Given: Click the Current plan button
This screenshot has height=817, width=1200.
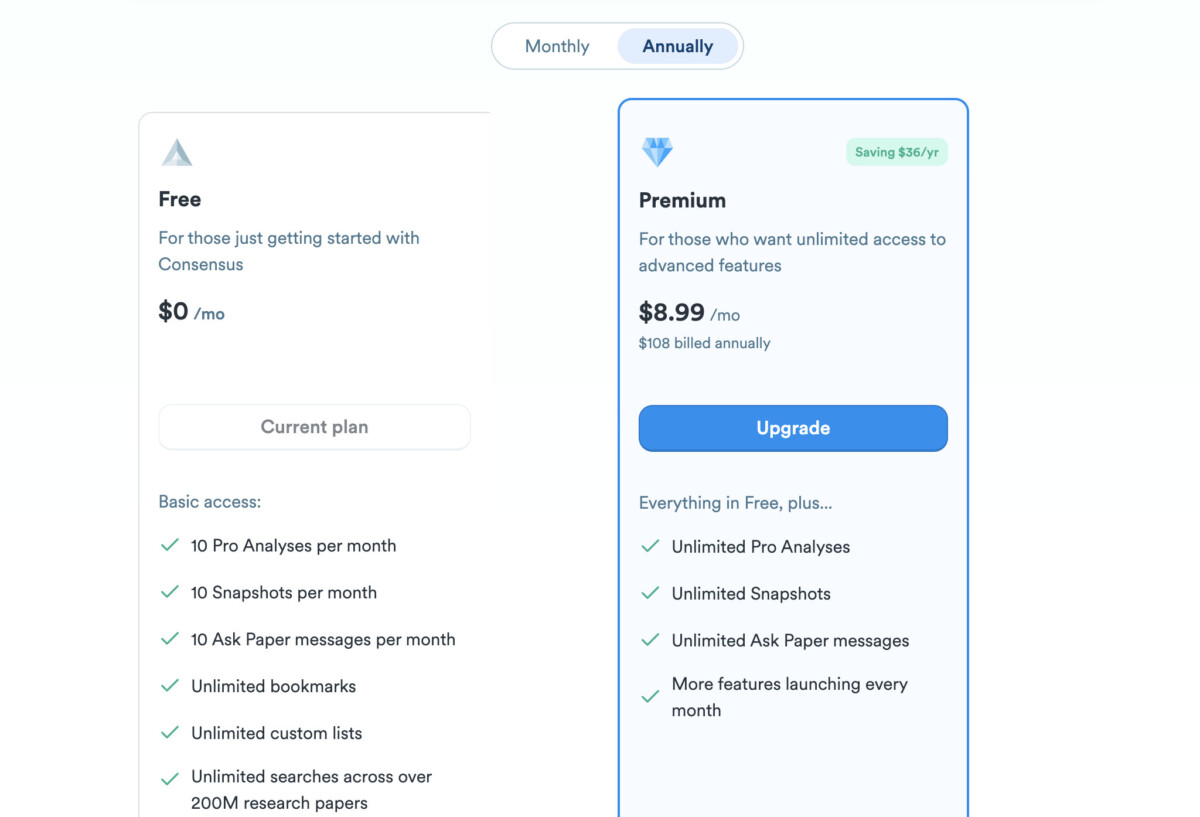Looking at the screenshot, I should coord(314,427).
